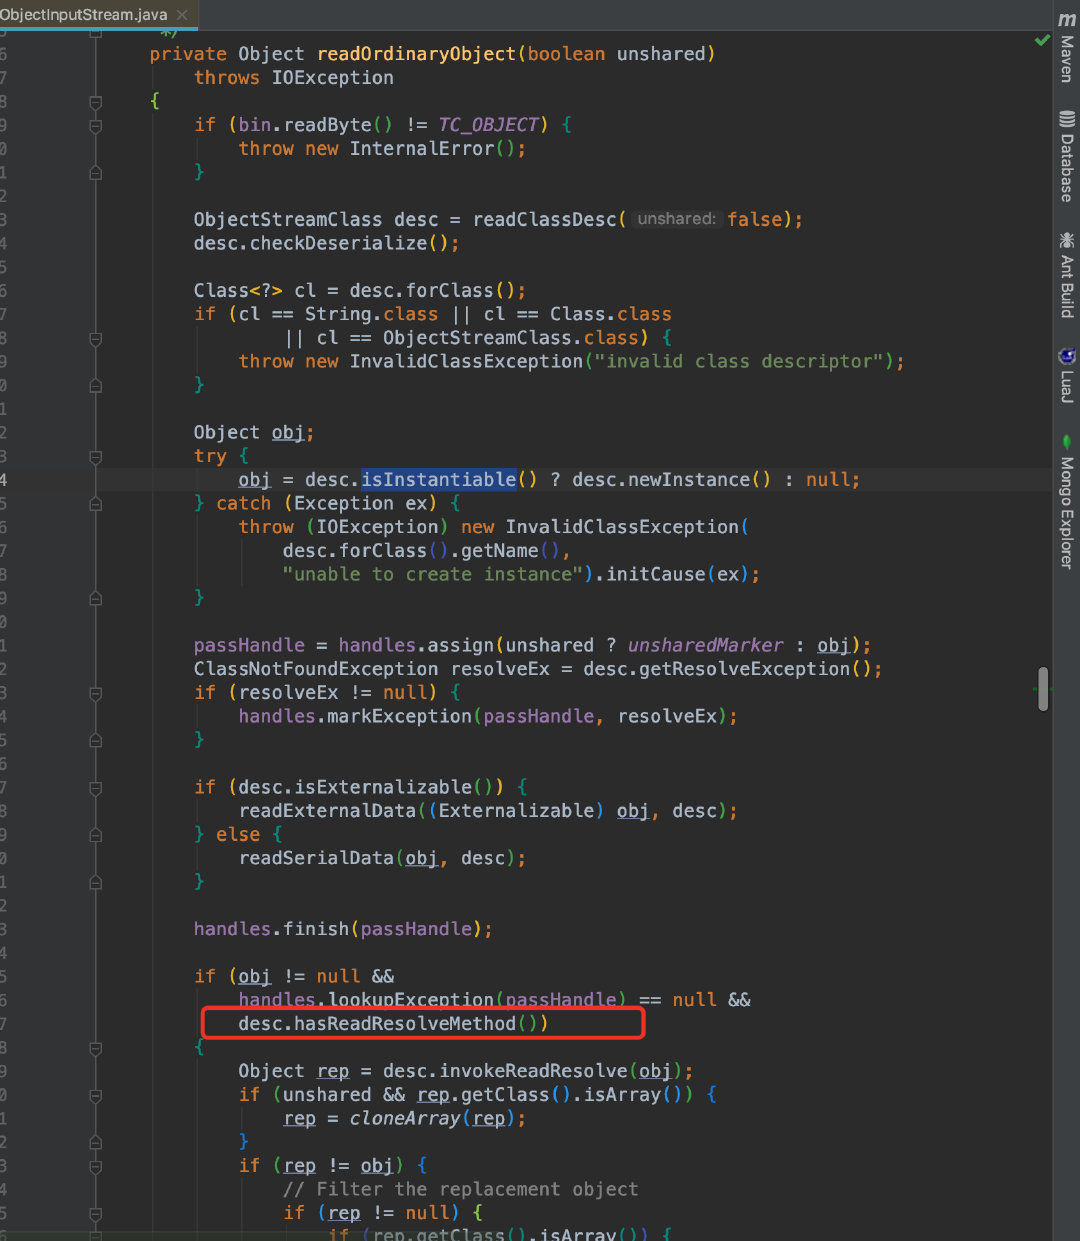Click fold end marker after readSerialData line
The image size is (1080, 1241).
96,883
